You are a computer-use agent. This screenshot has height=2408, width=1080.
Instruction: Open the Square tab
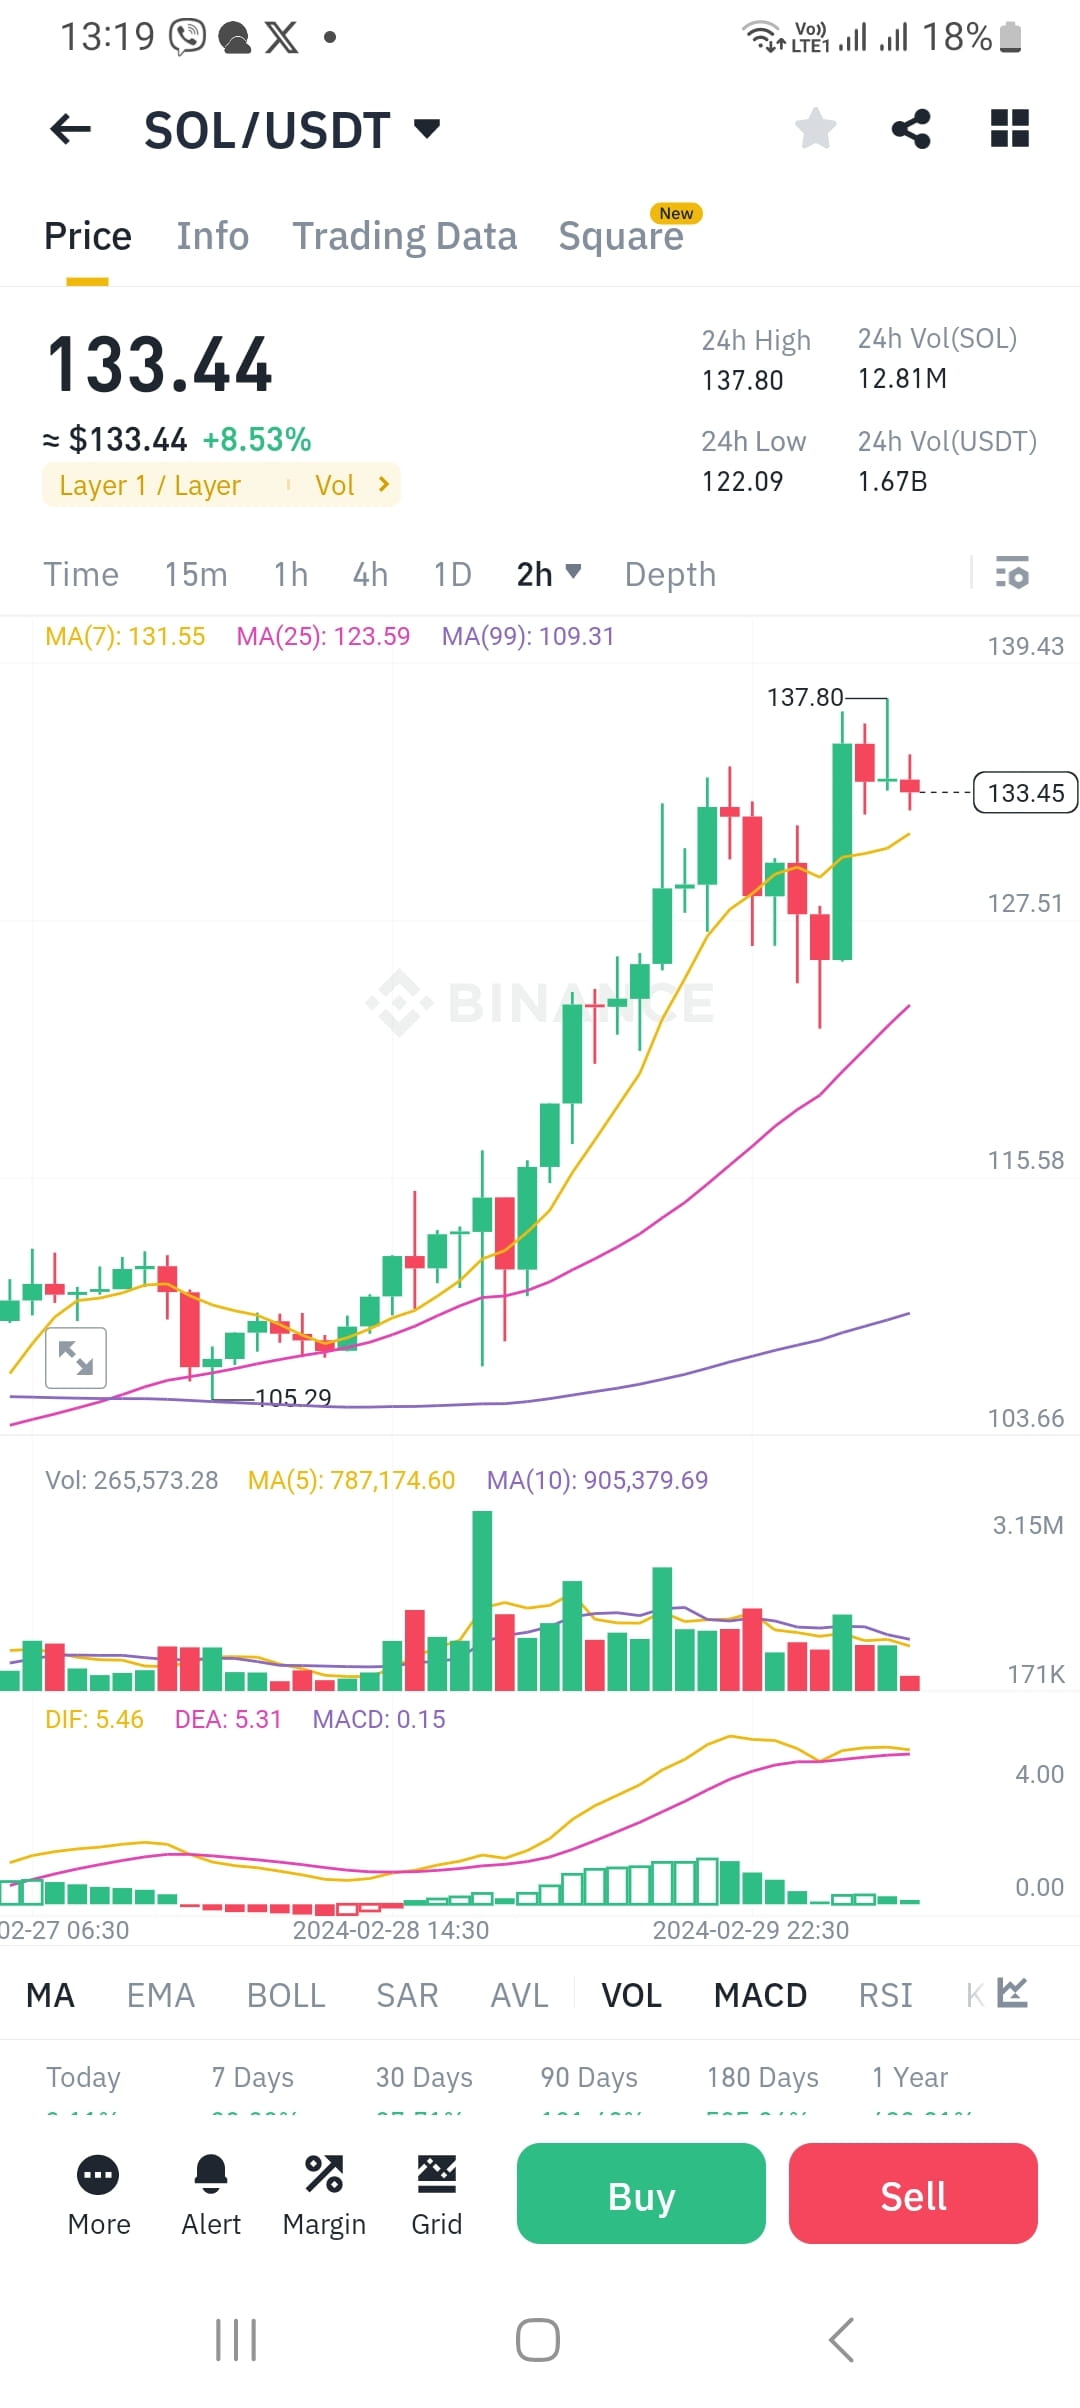pyautogui.click(x=621, y=236)
